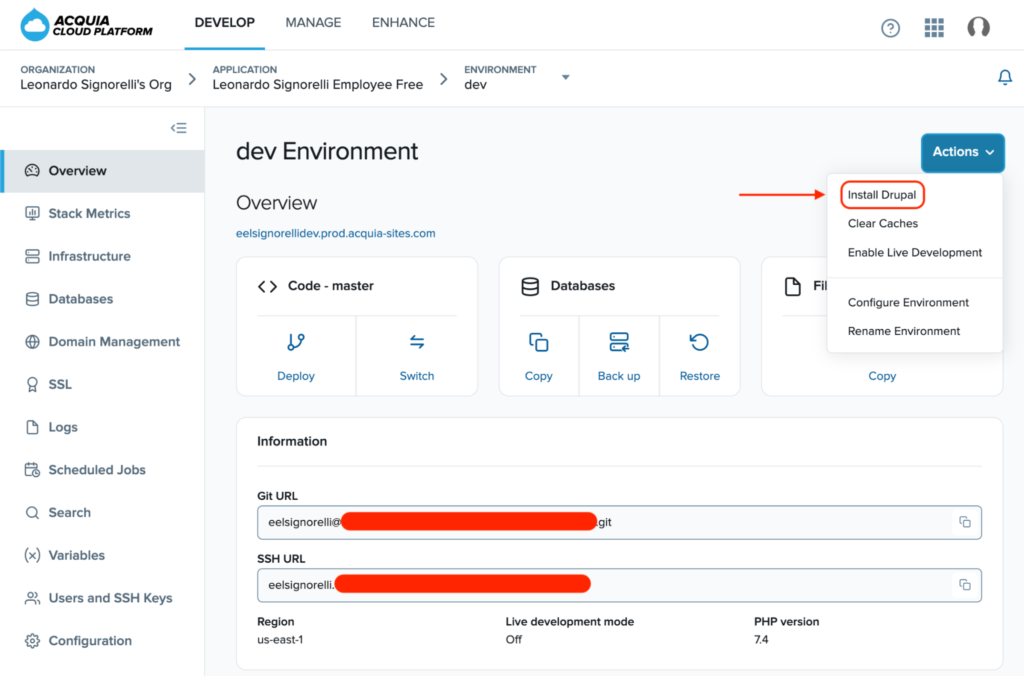Expand the environment dropdown arrow
Screen dimensions: 1024x676
(566, 77)
